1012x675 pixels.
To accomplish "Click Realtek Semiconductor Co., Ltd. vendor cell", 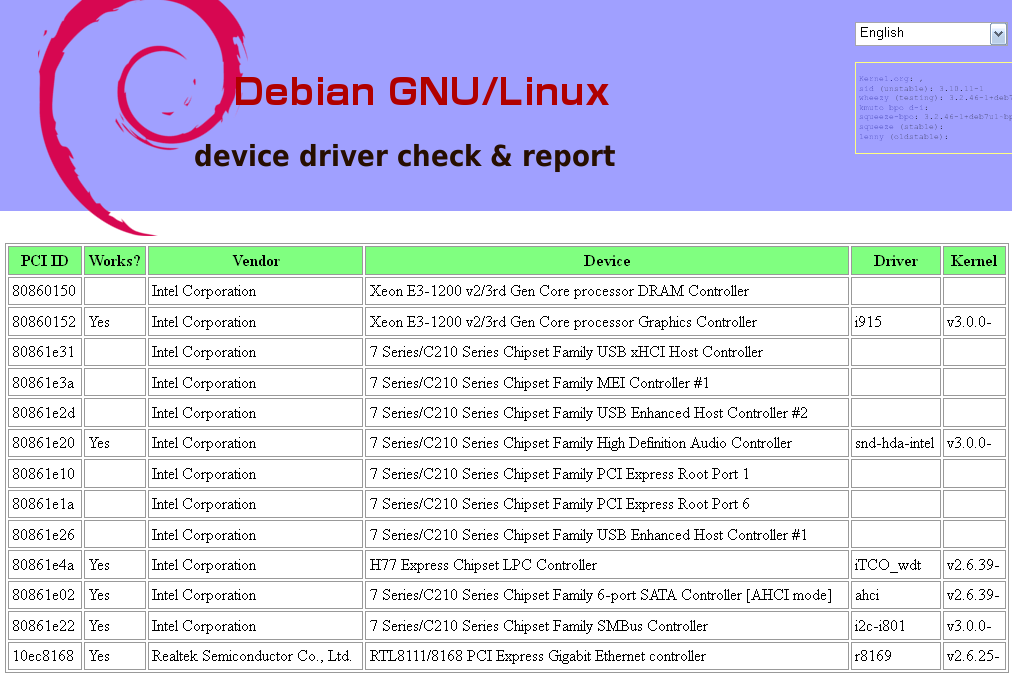I will (256, 656).
